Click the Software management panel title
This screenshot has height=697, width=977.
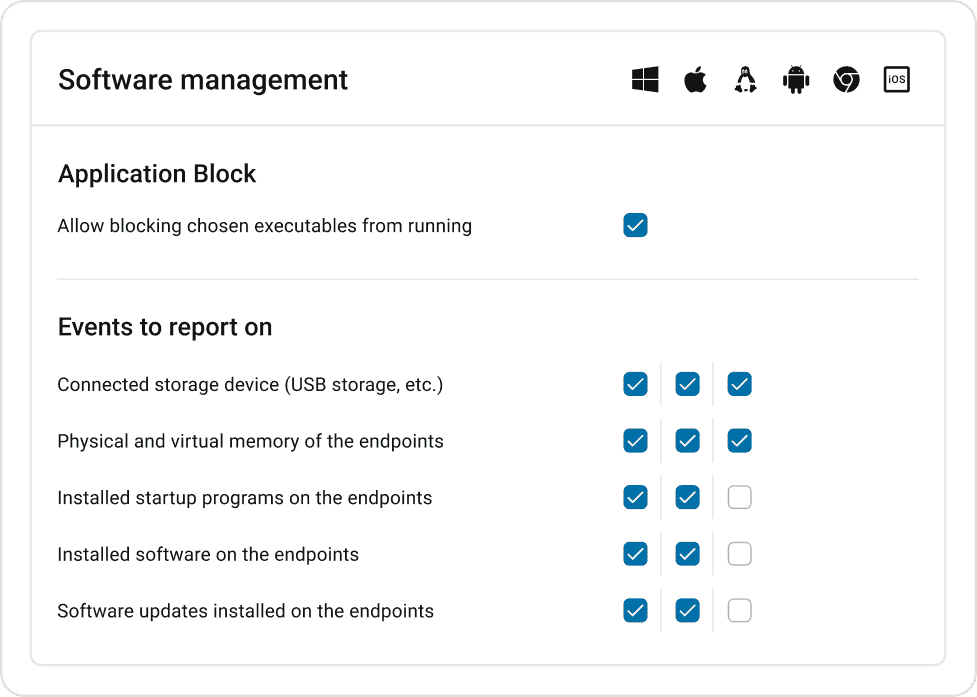coord(203,80)
